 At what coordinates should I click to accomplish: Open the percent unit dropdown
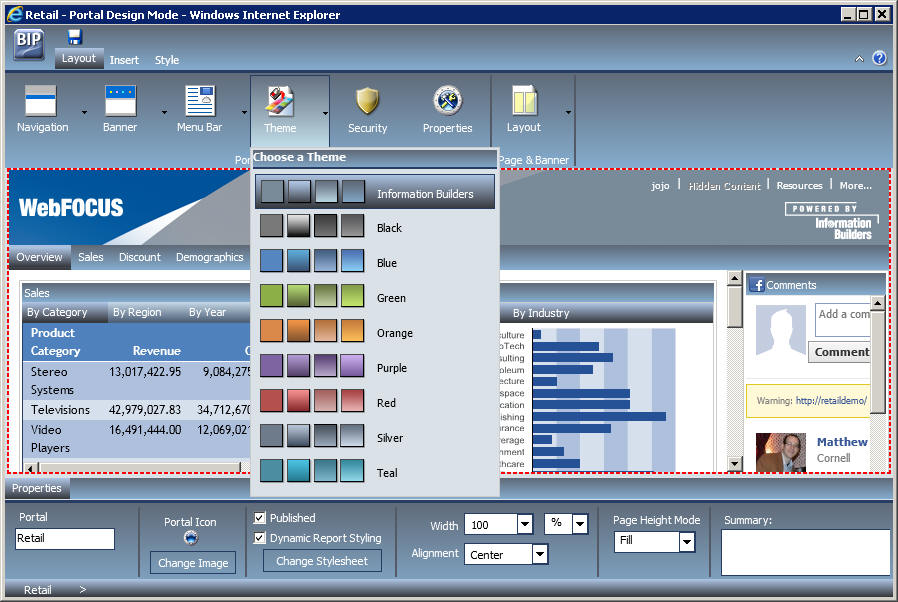pyautogui.click(x=580, y=524)
